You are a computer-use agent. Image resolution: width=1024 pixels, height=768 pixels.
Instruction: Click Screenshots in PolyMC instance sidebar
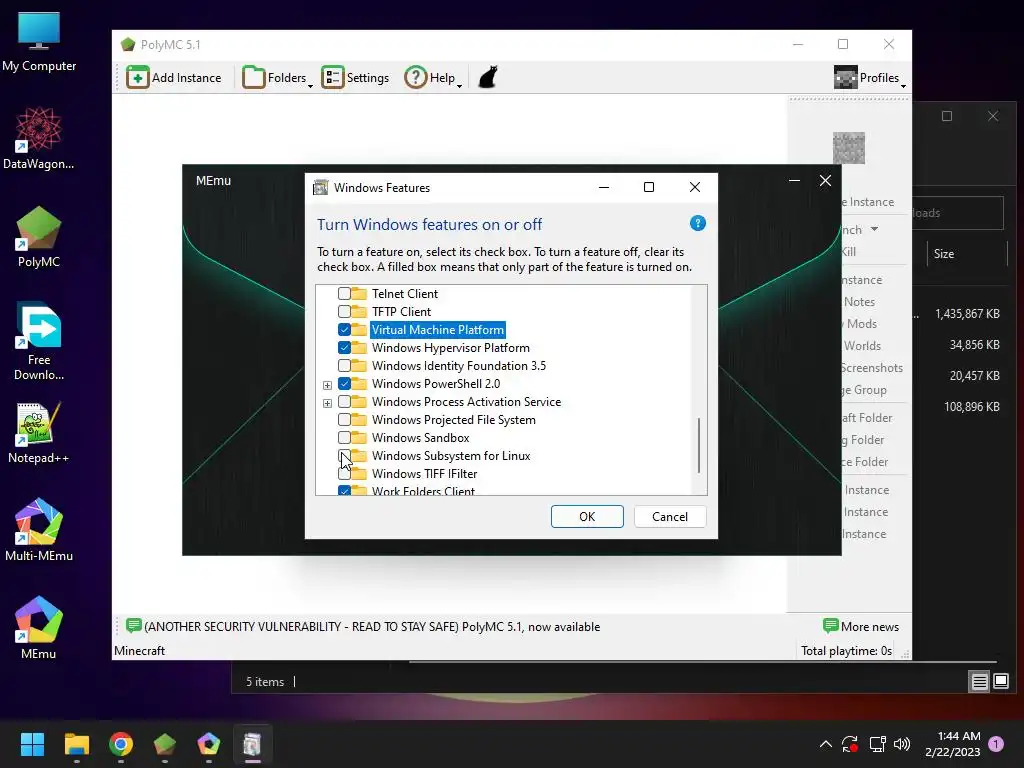click(x=871, y=368)
